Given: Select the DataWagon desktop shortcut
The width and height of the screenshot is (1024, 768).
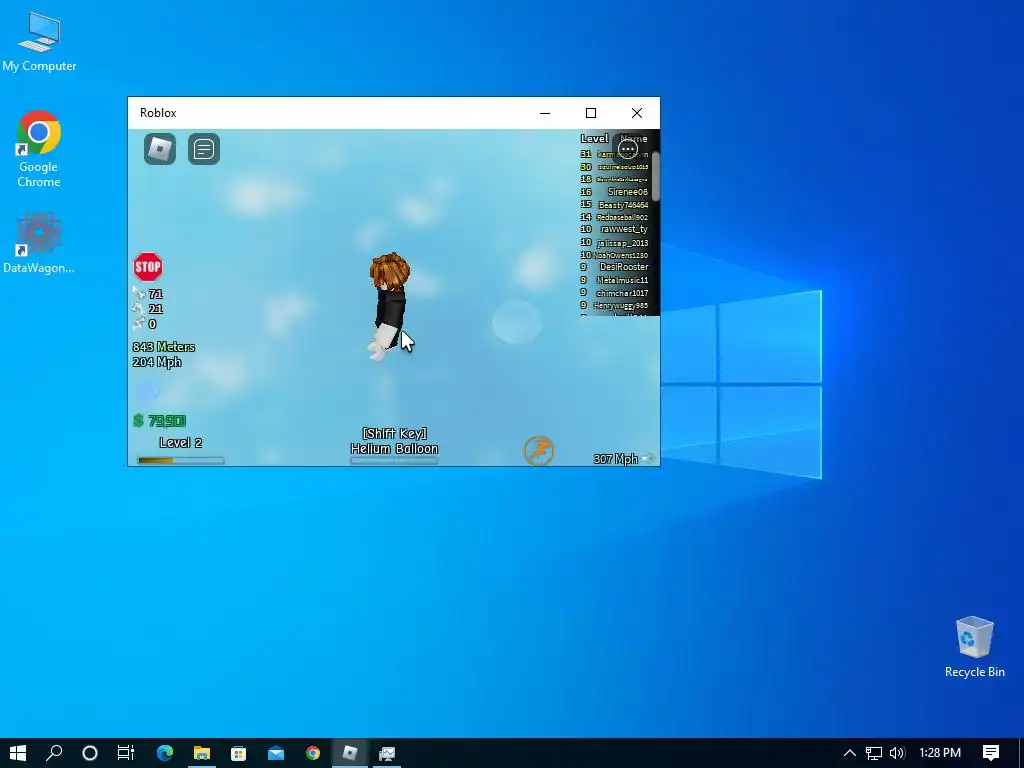Looking at the screenshot, I should pos(39,242).
